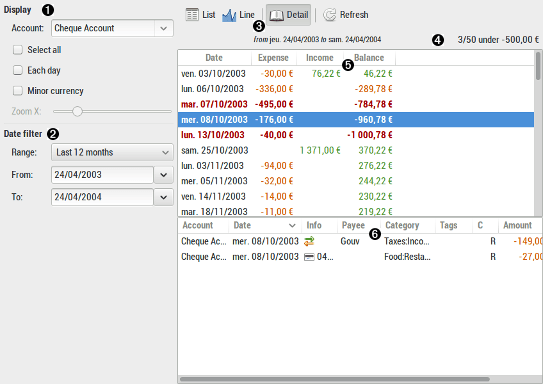The height and width of the screenshot is (384, 545).
Task: Click the C status column header
Action: [x=485, y=226]
